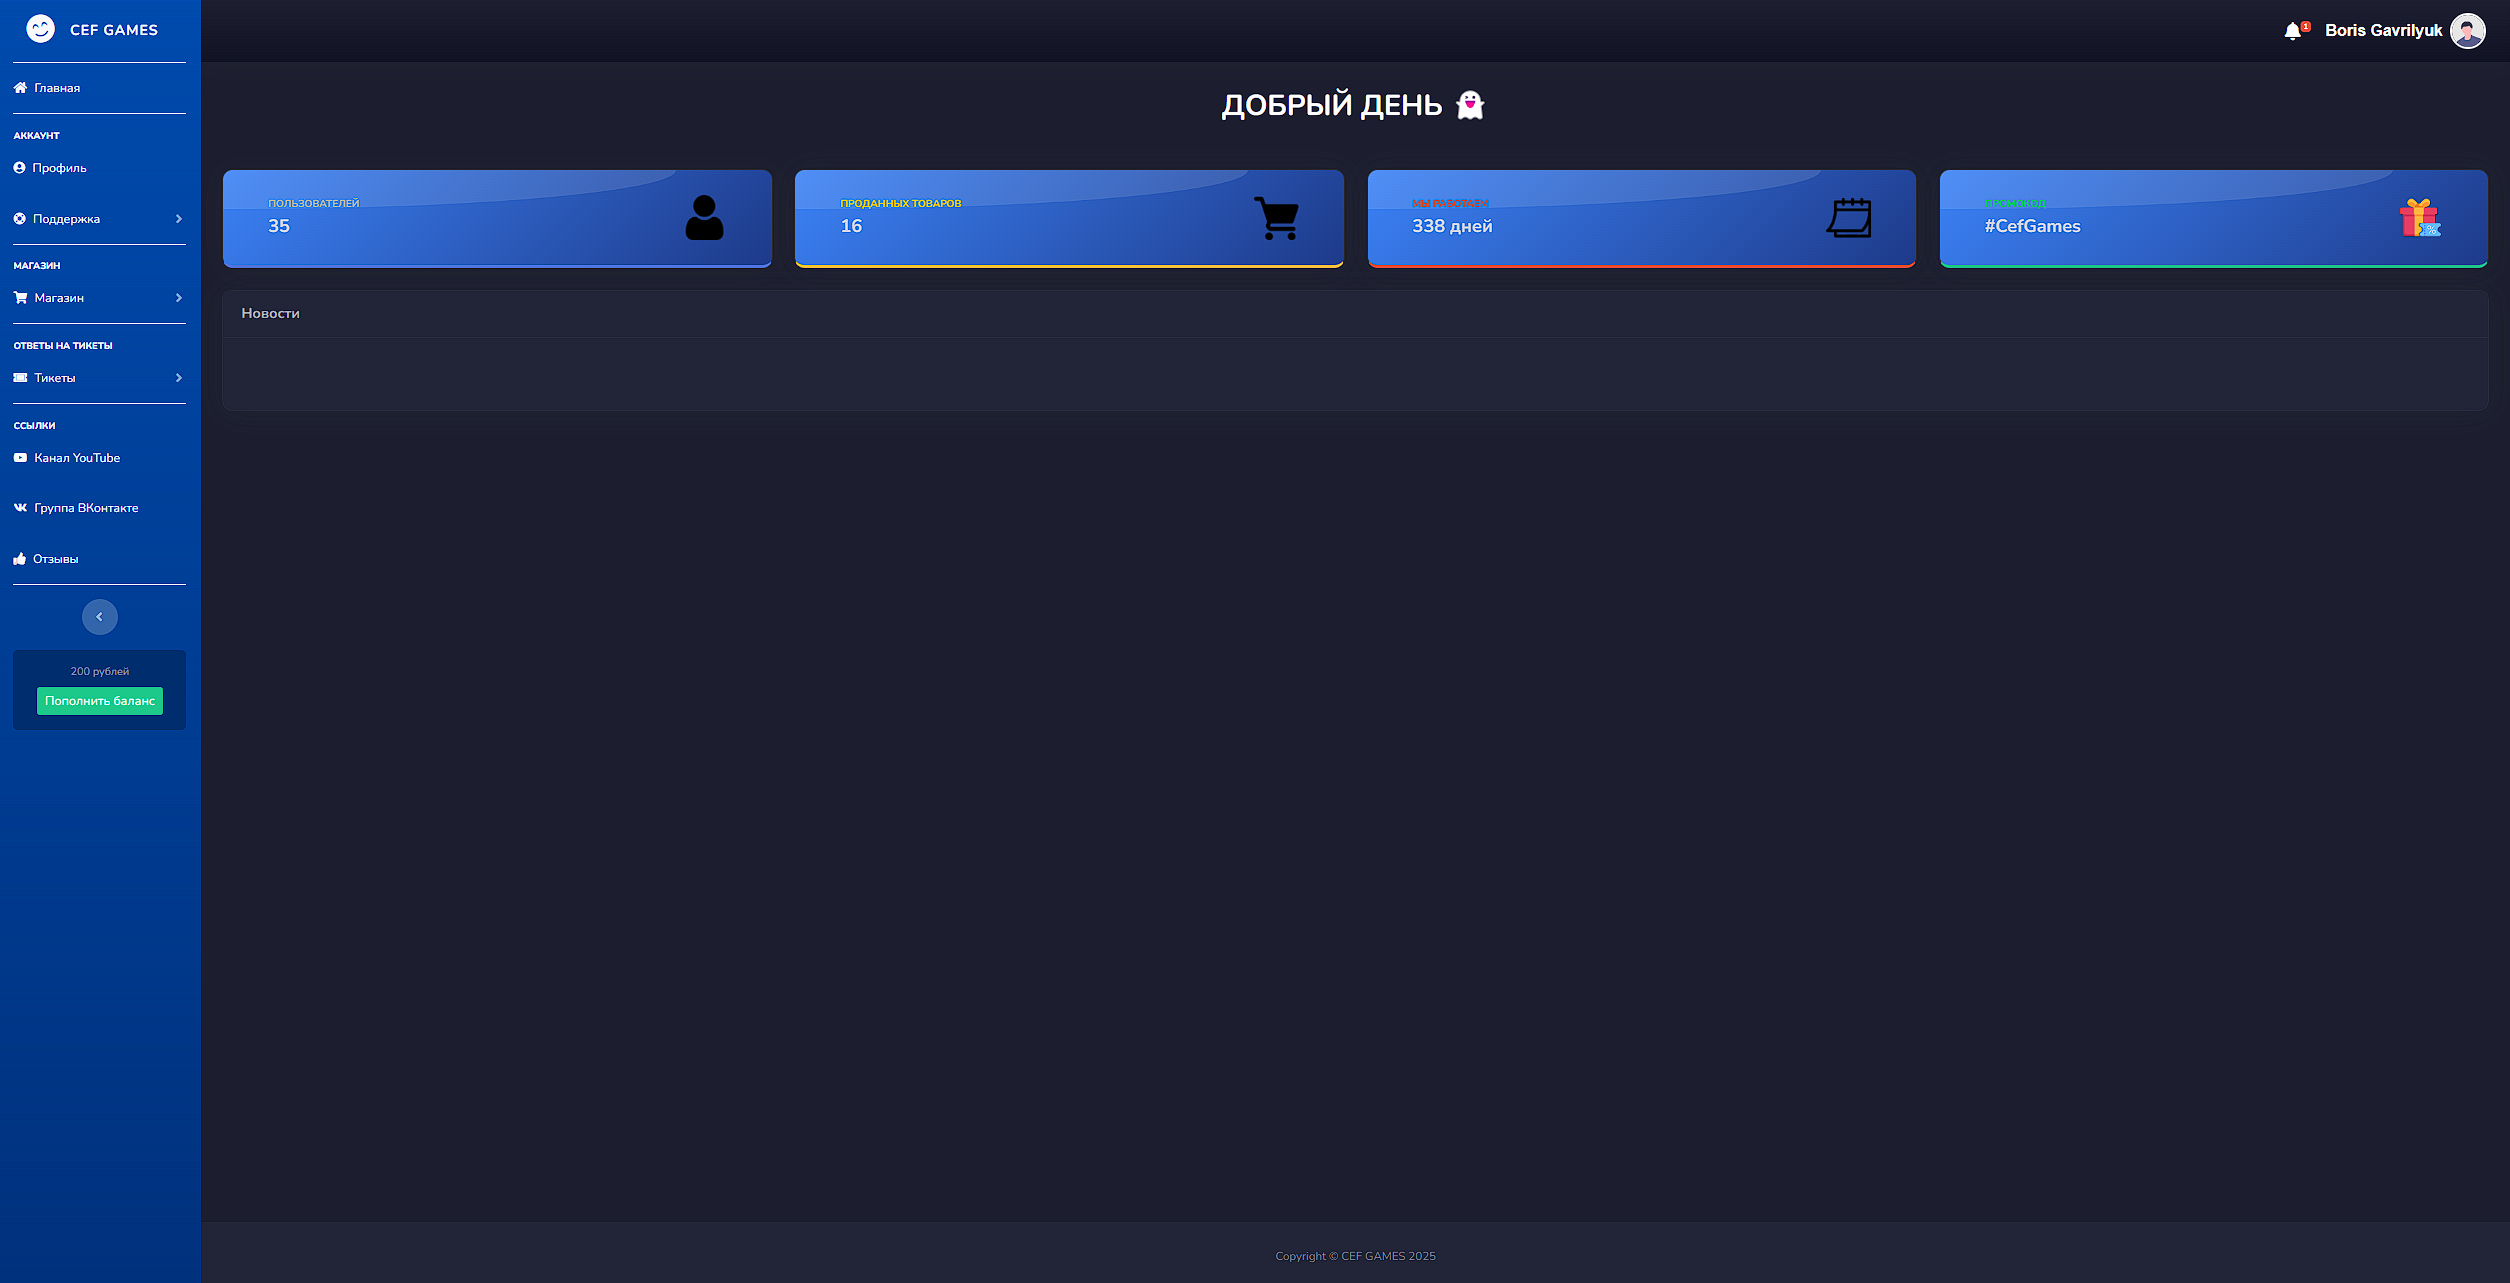Viewport: 2510px width, 1283px height.
Task: Click the gift icon on promo code card
Action: pos(2420,218)
